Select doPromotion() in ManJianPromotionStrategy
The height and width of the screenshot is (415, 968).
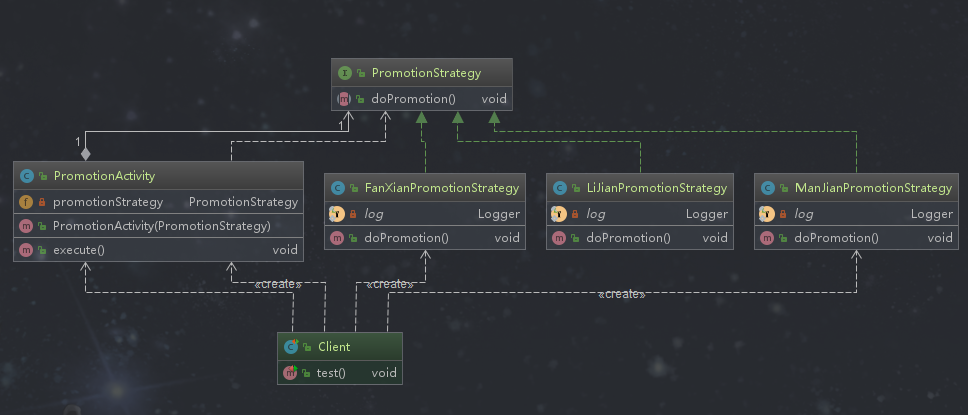tap(835, 238)
